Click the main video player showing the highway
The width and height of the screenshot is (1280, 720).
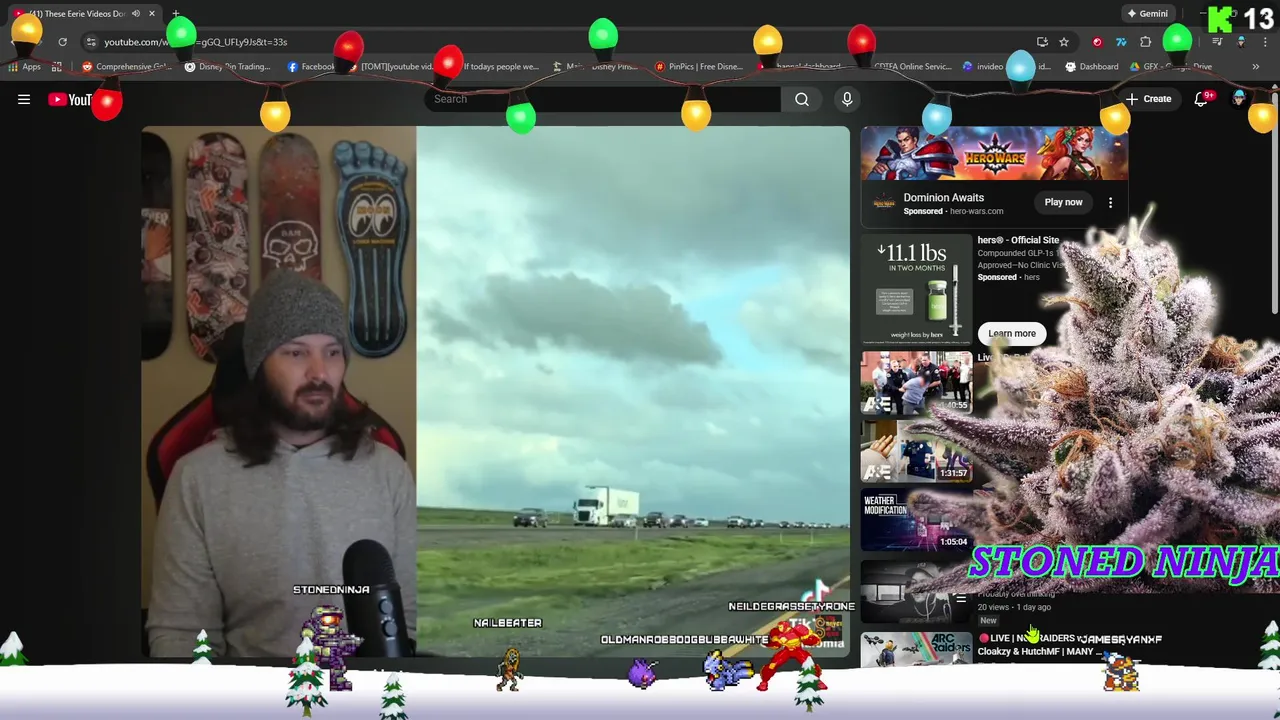pyautogui.click(x=495, y=392)
